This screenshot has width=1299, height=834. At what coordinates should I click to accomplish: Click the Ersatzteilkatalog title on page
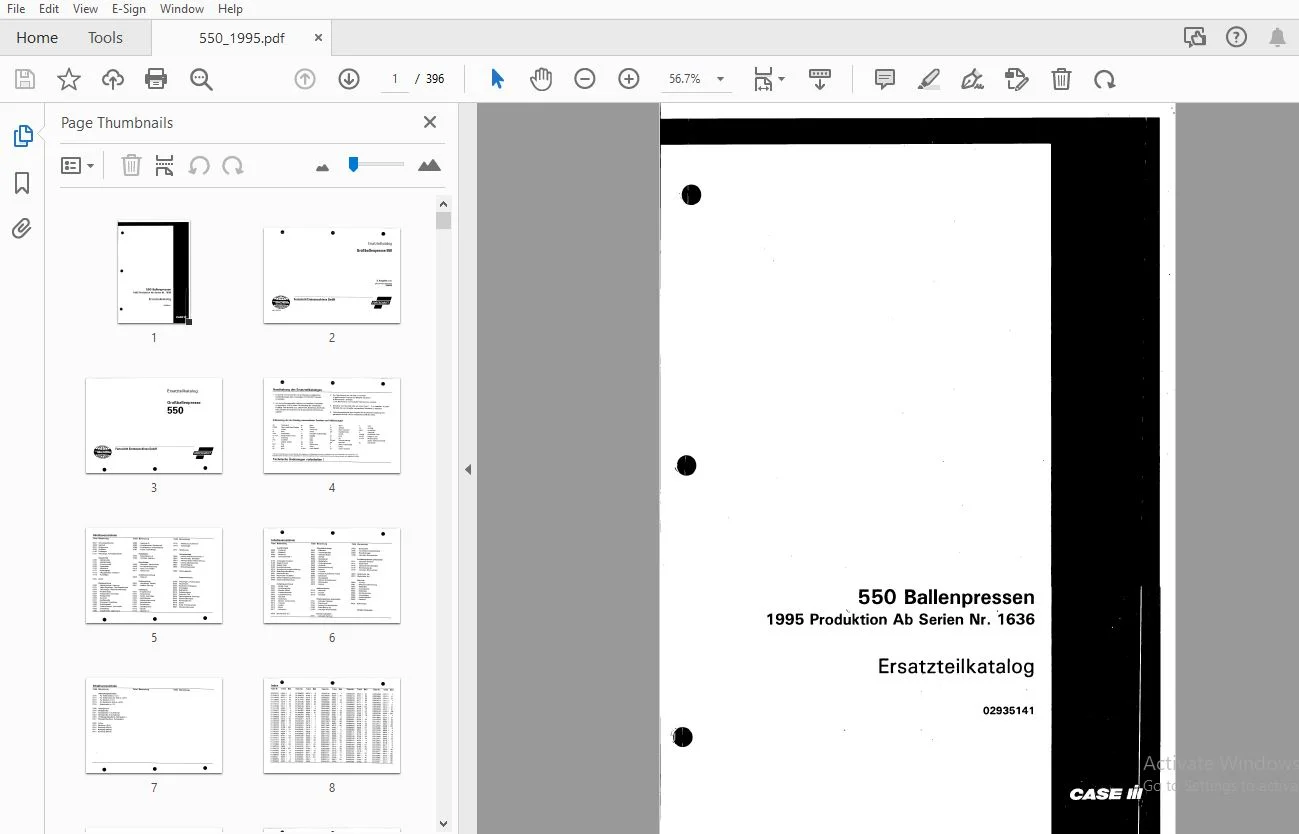956,666
